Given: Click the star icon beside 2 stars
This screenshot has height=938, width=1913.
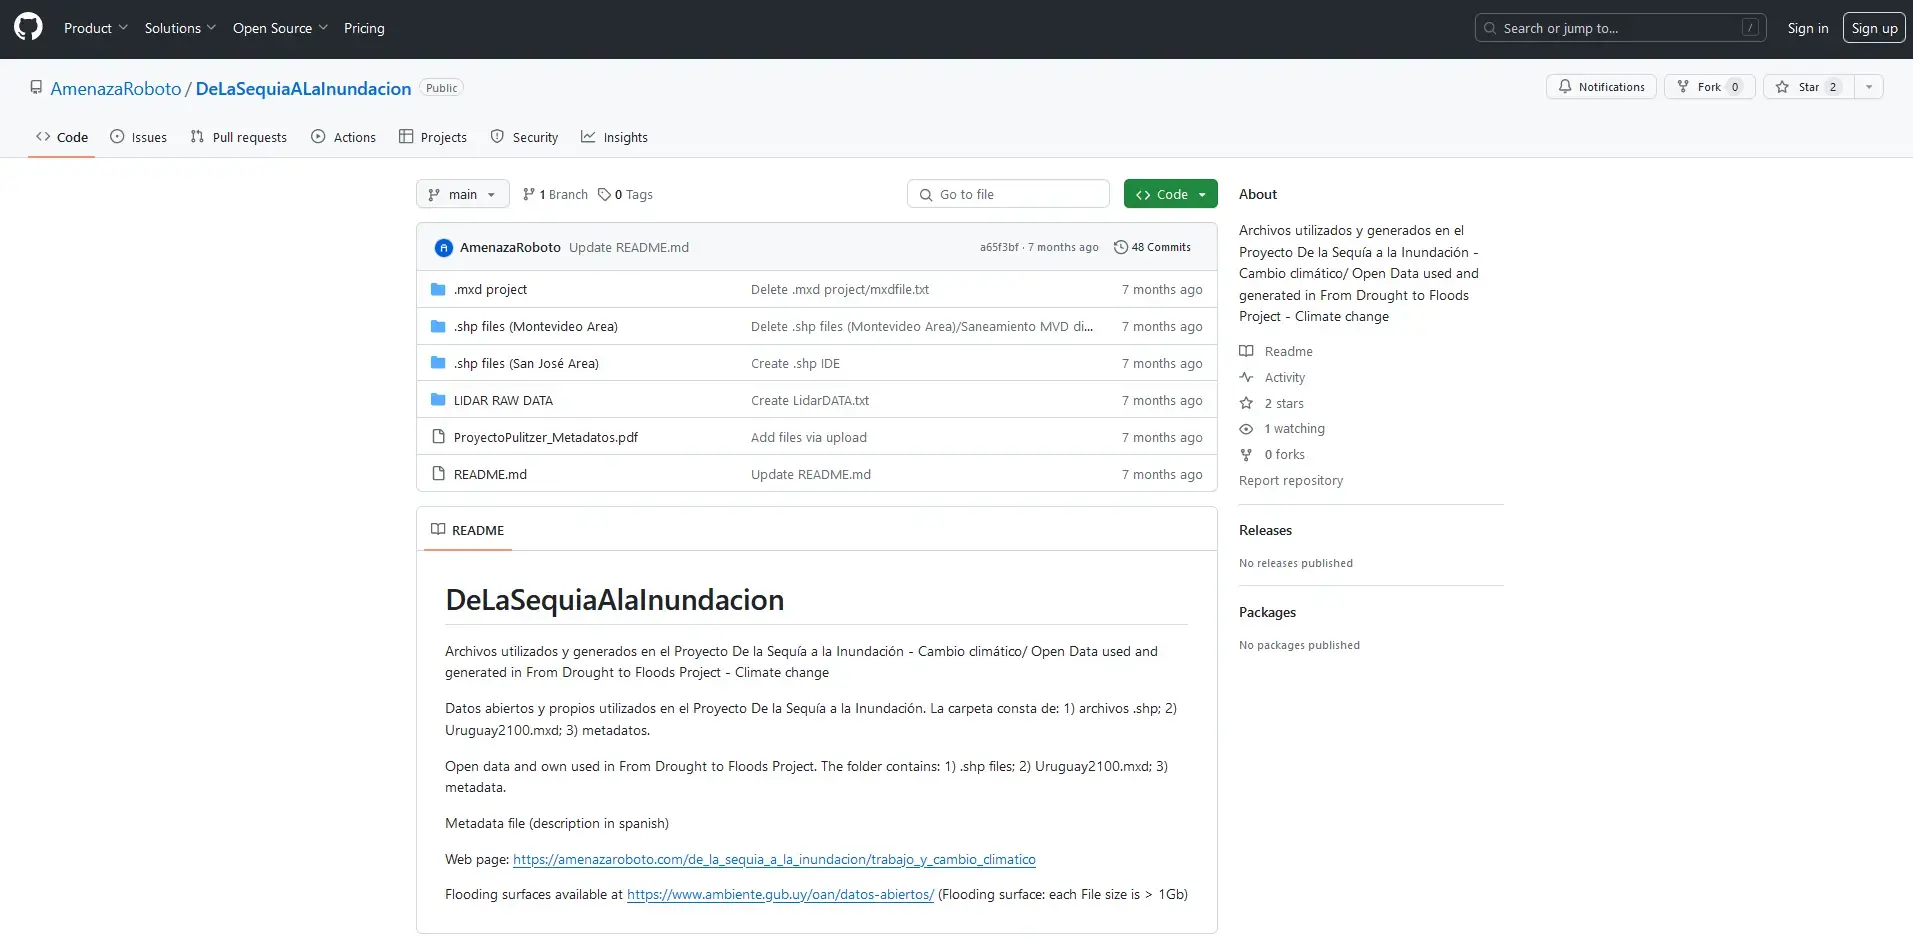Looking at the screenshot, I should coord(1246,403).
